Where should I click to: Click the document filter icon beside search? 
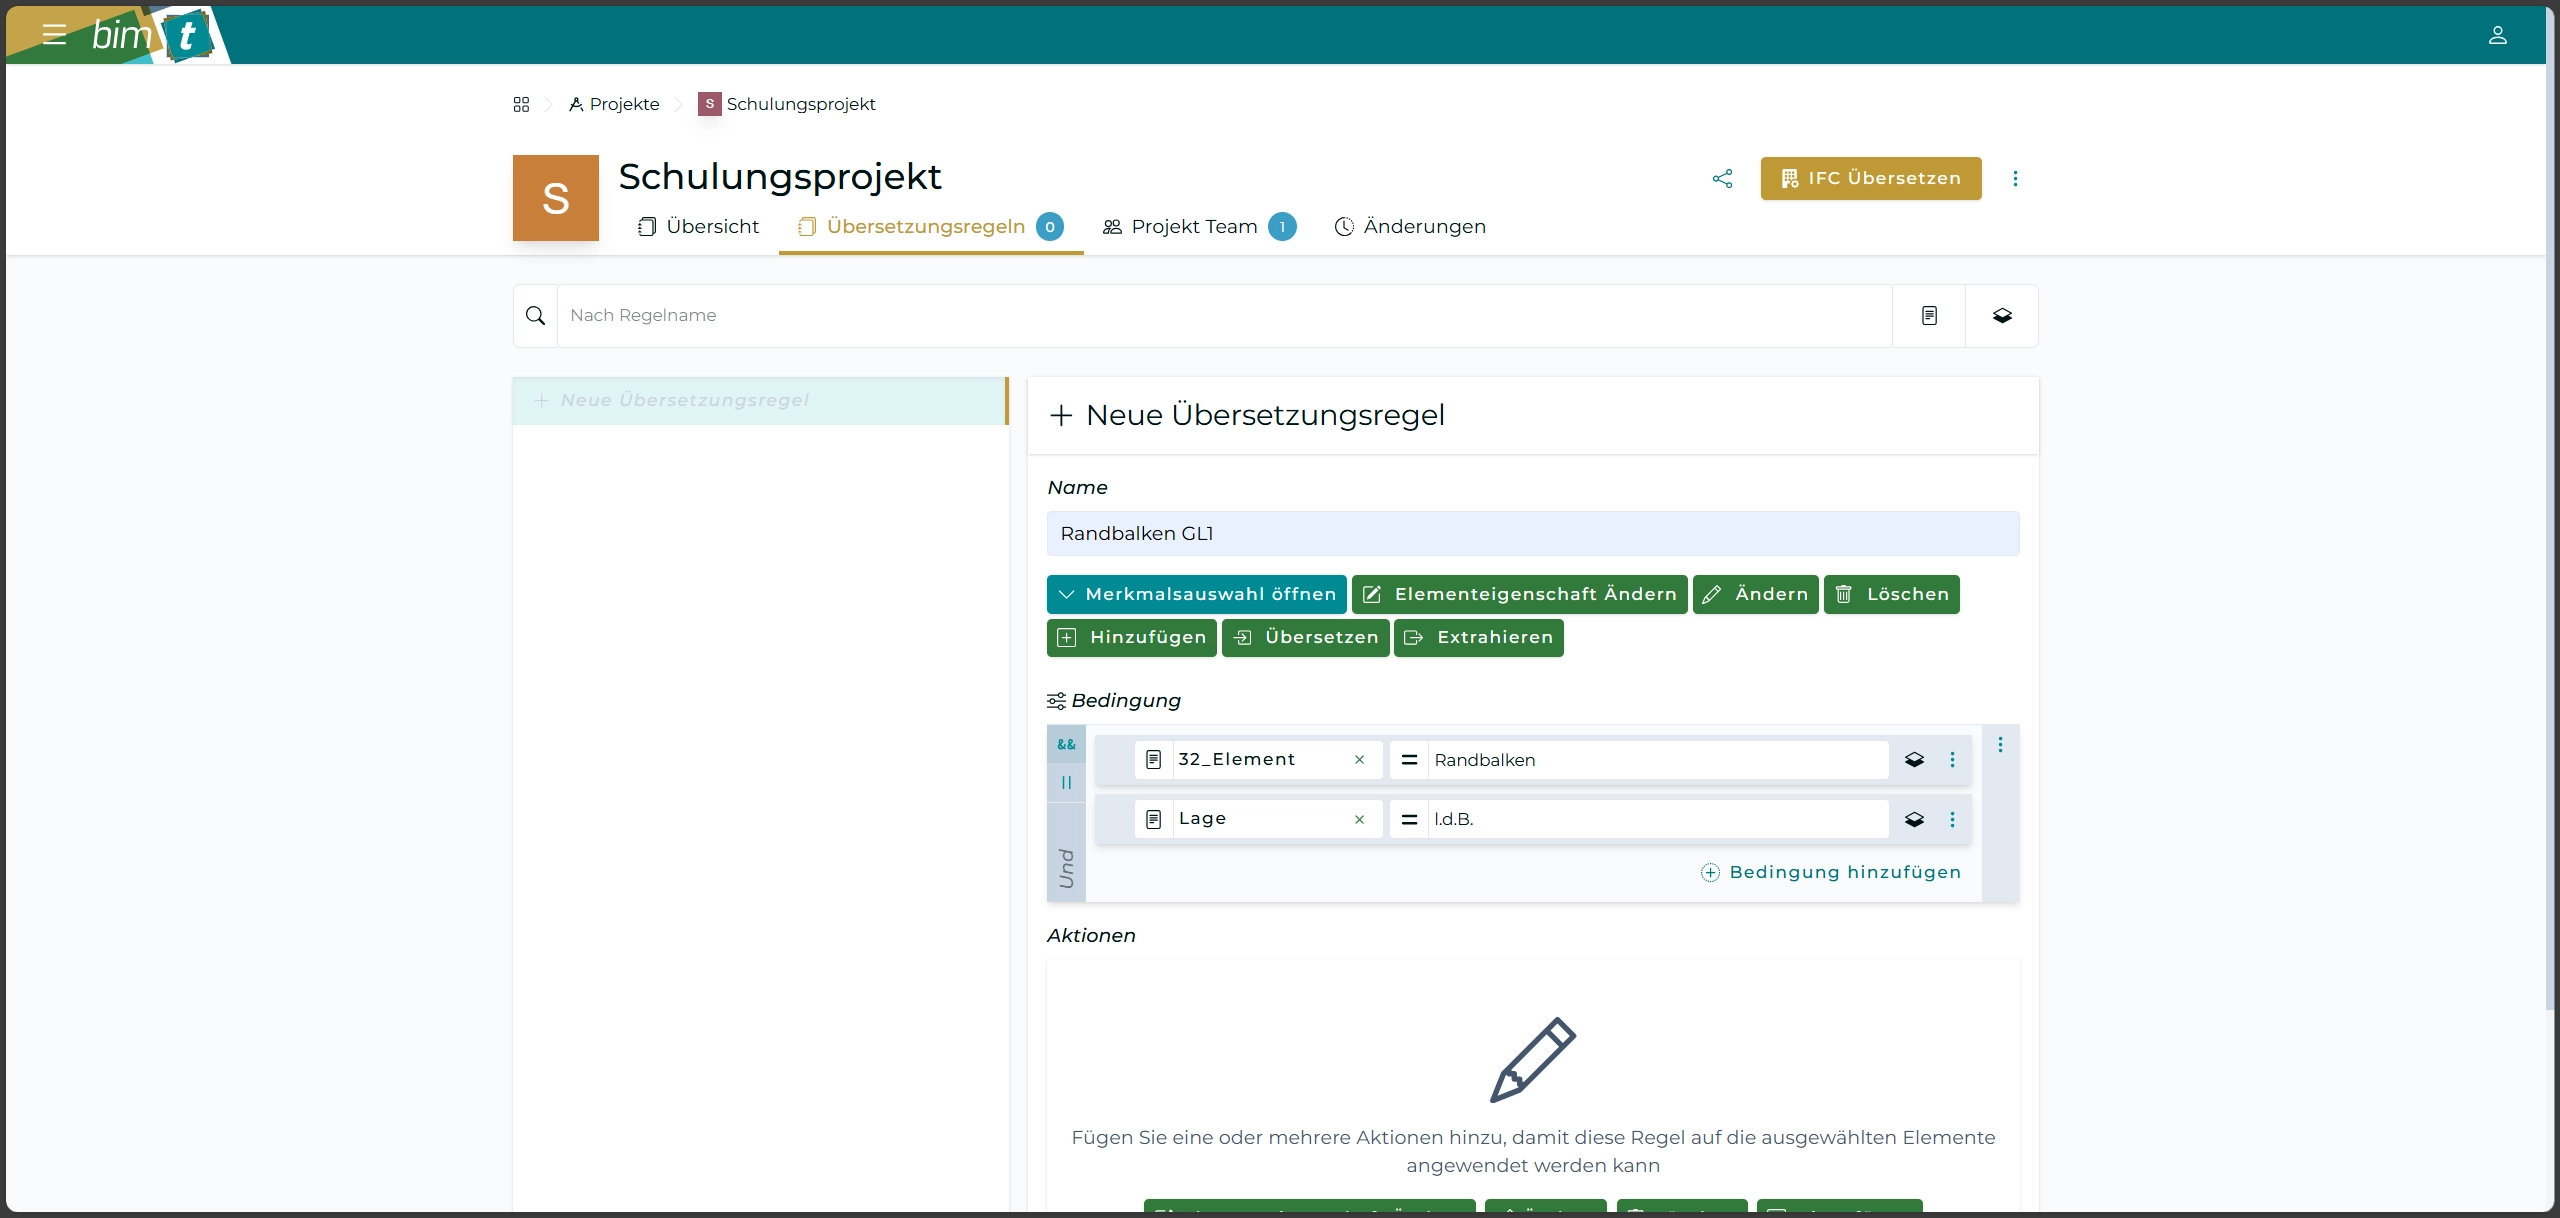(1929, 316)
